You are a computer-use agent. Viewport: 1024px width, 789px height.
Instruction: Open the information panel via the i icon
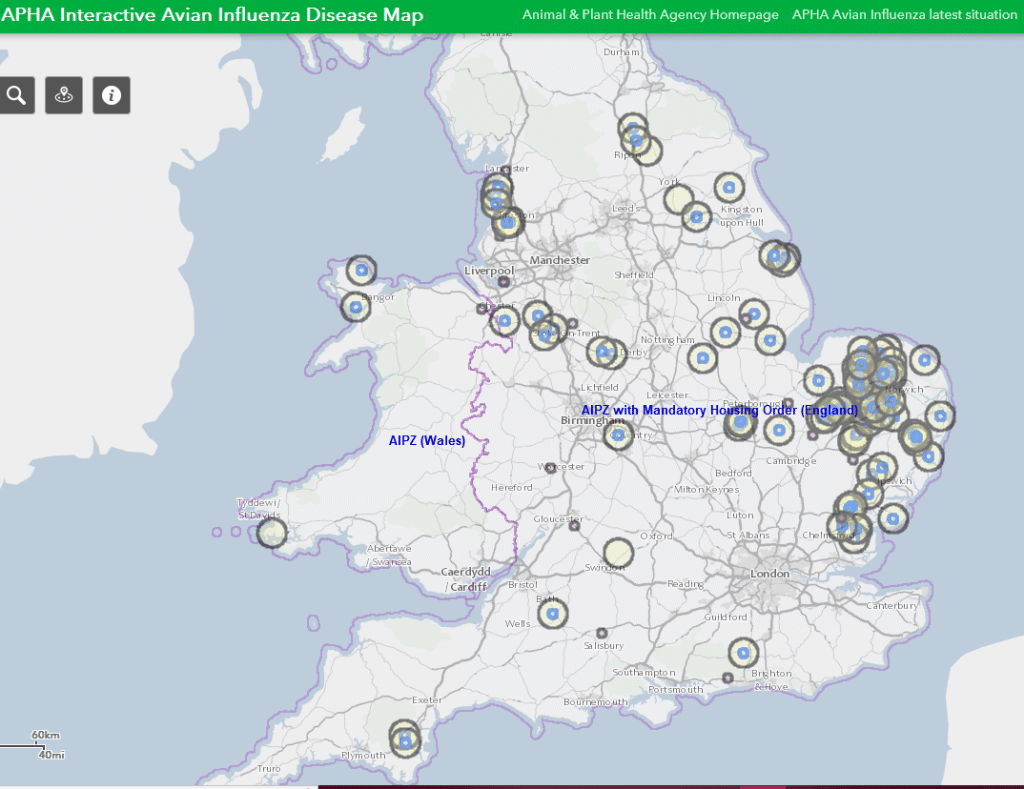point(111,95)
